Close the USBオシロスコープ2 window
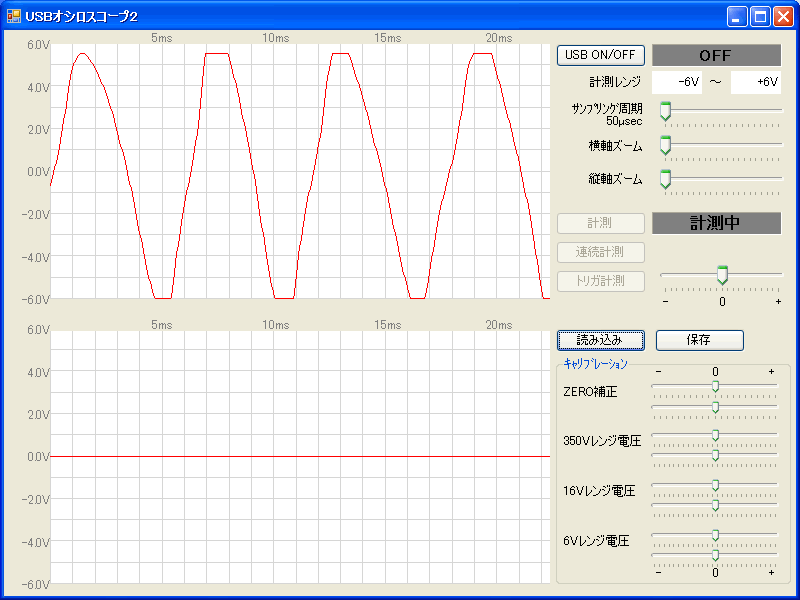This screenshot has width=800, height=600. coord(783,16)
